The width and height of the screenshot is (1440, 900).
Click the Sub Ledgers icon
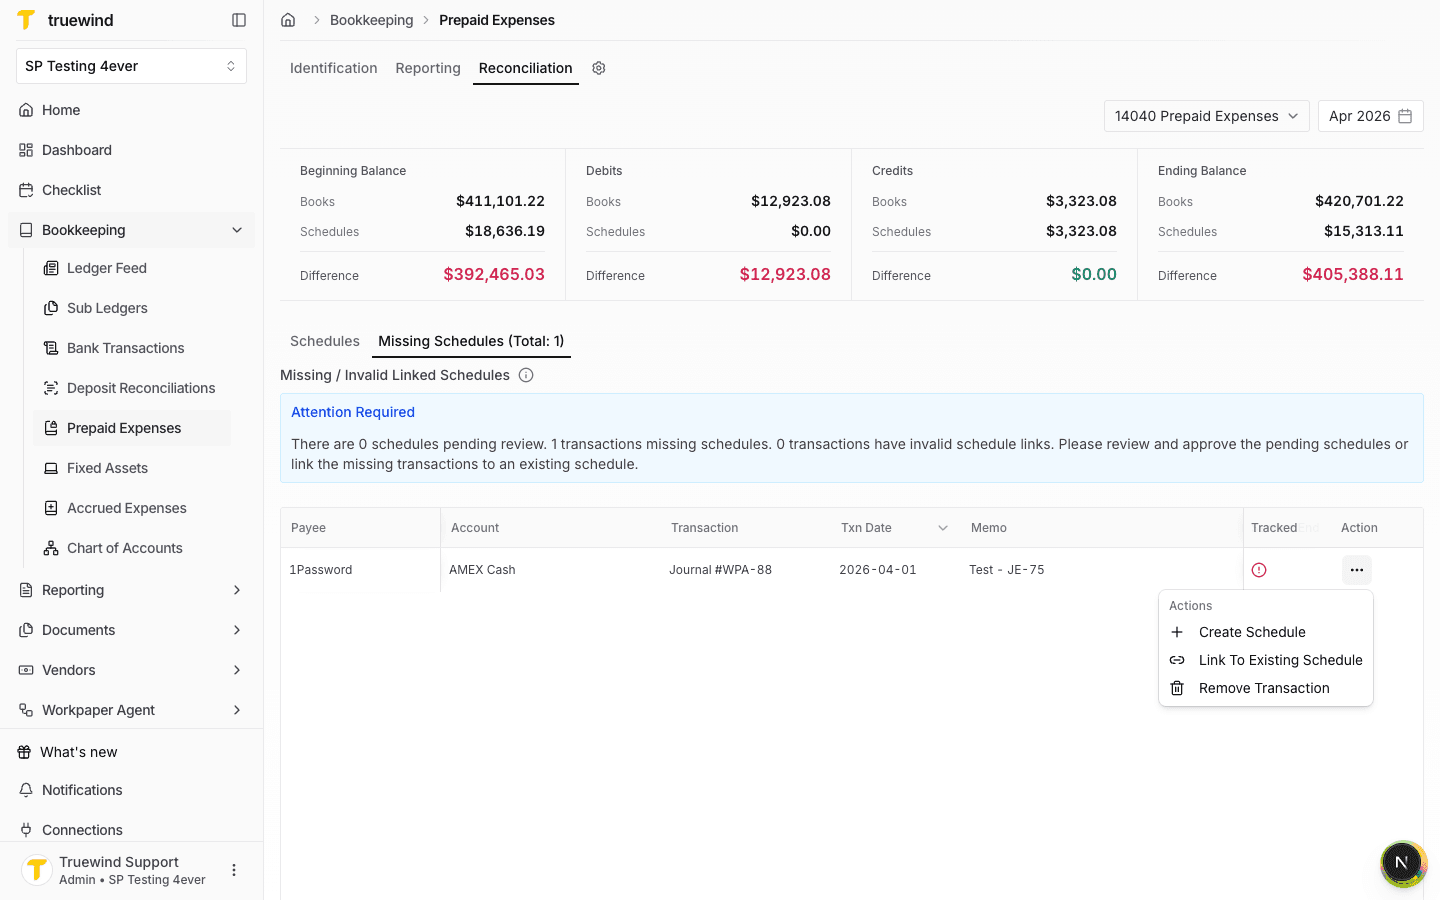click(x=51, y=308)
